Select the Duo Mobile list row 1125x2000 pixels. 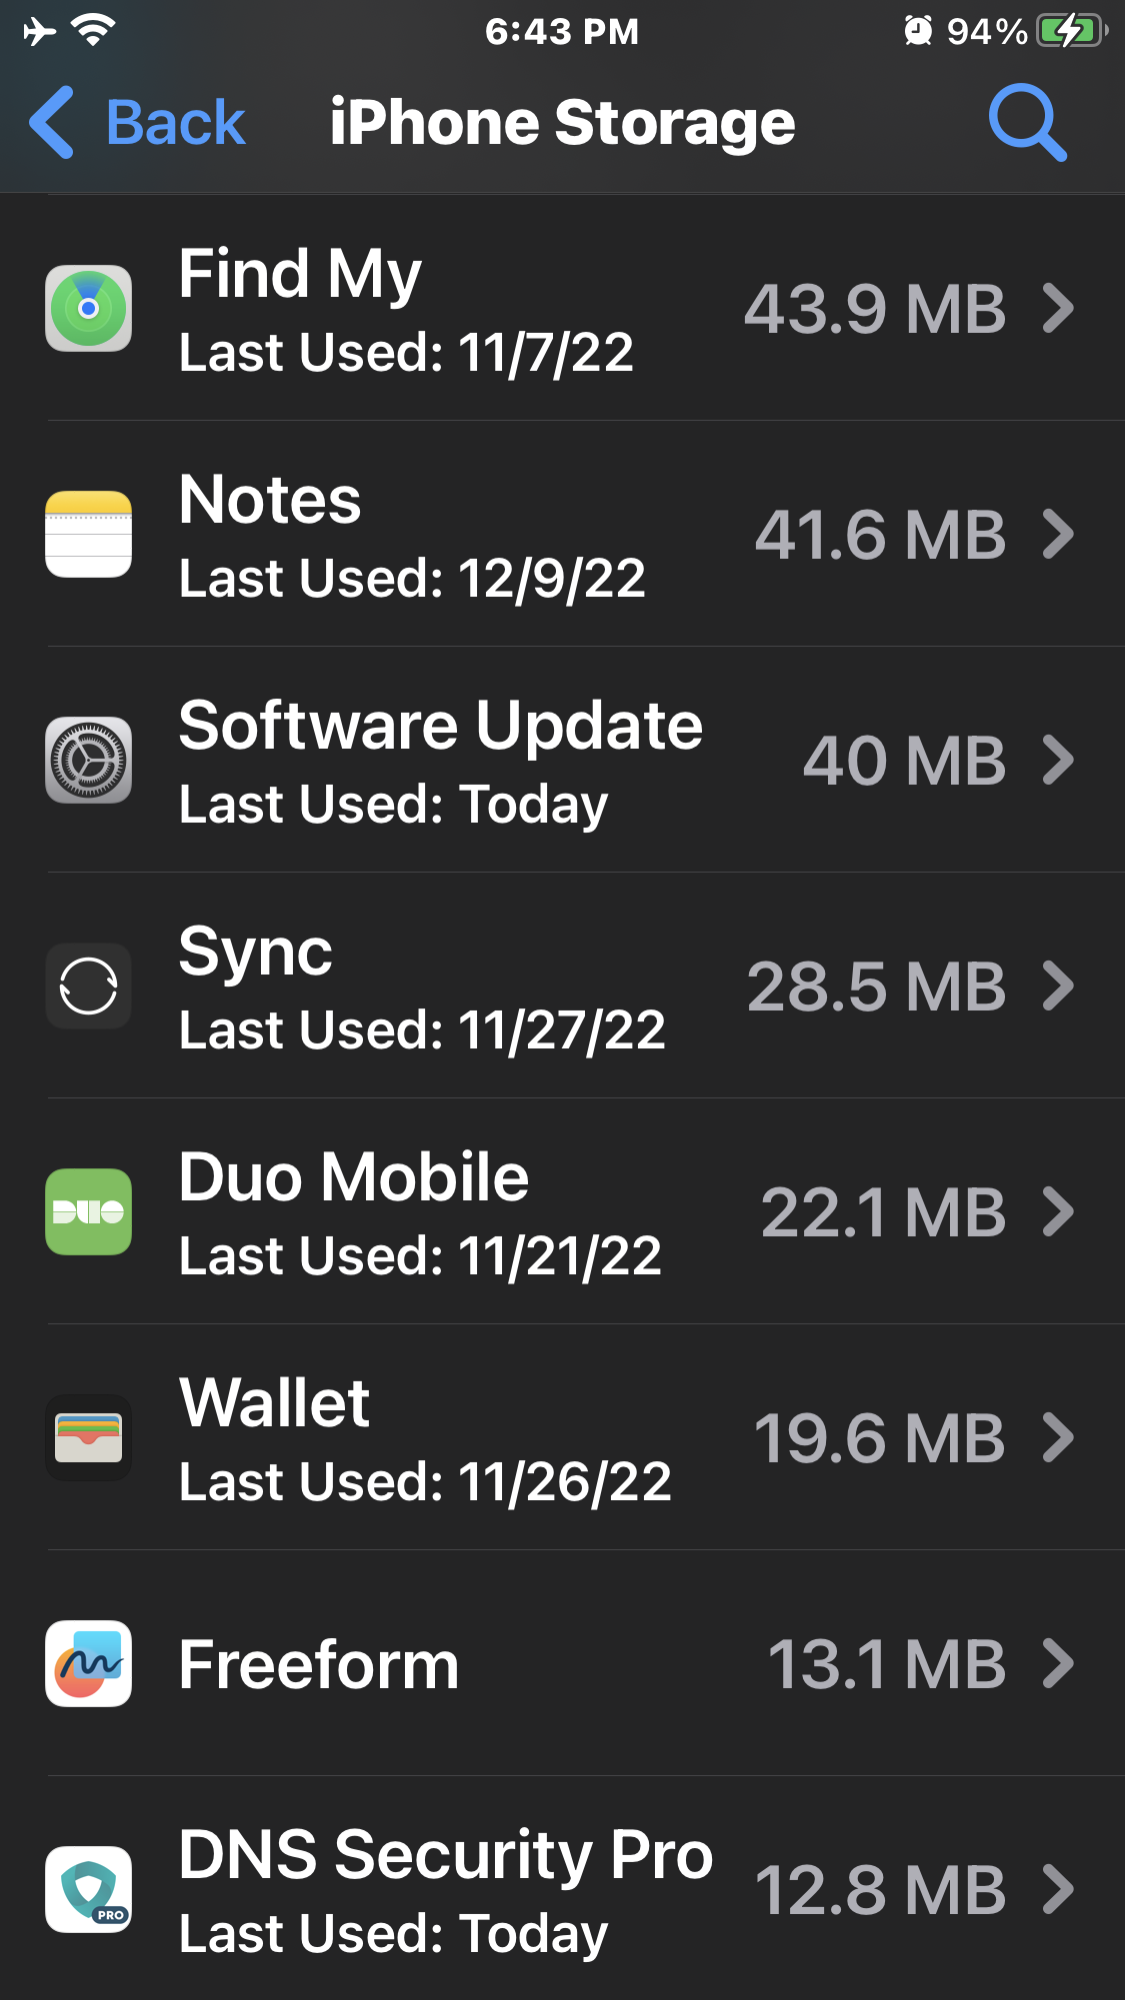pyautogui.click(x=562, y=1212)
